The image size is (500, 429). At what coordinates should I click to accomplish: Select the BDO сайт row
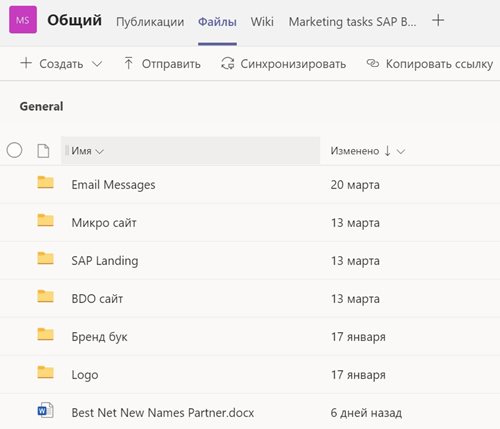pyautogui.click(x=250, y=299)
